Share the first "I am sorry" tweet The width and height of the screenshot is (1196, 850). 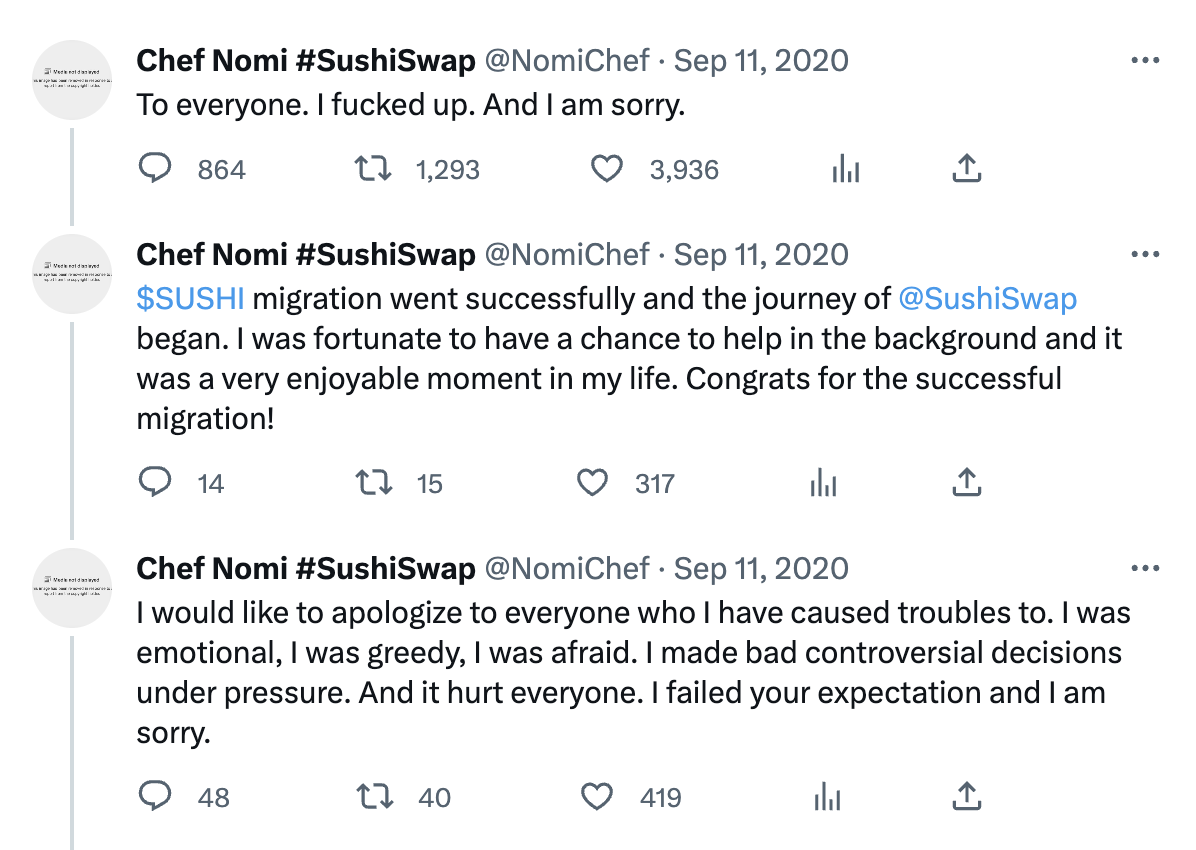pos(965,170)
